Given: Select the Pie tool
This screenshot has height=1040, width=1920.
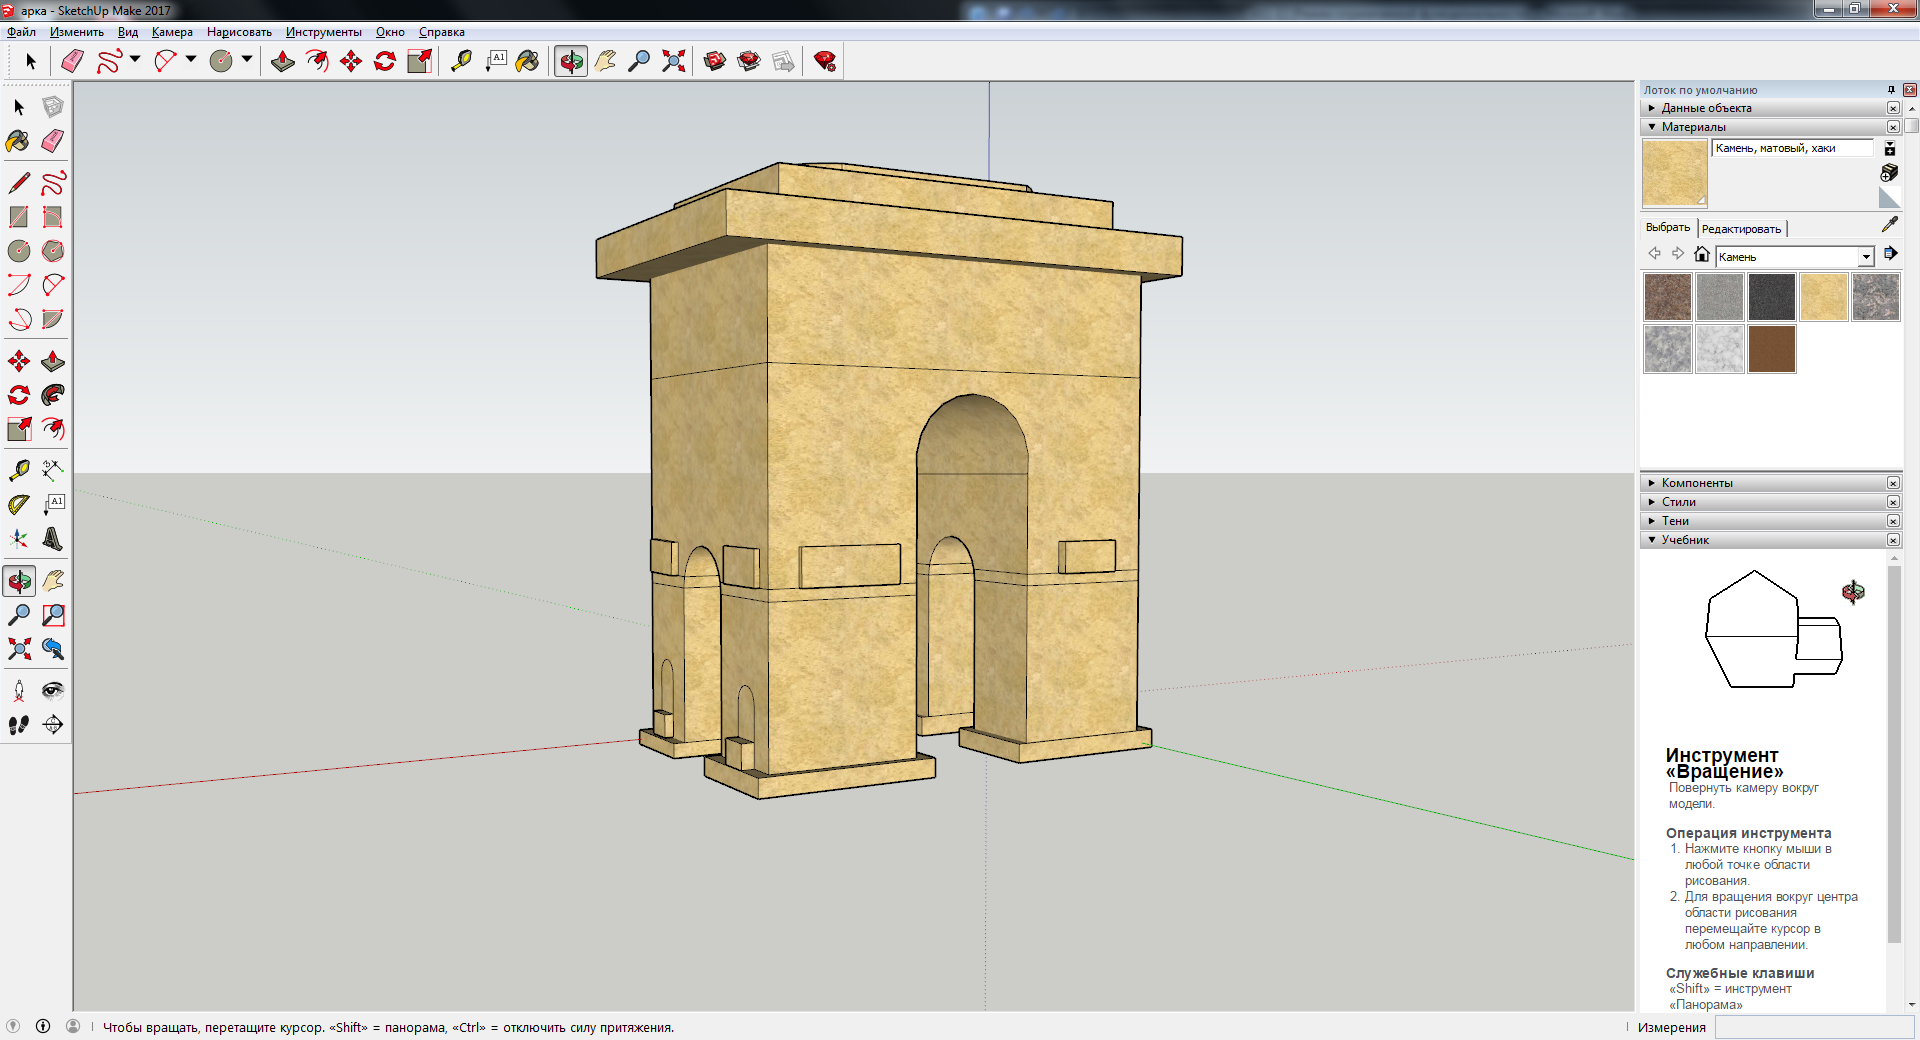Looking at the screenshot, I should tap(53, 319).
